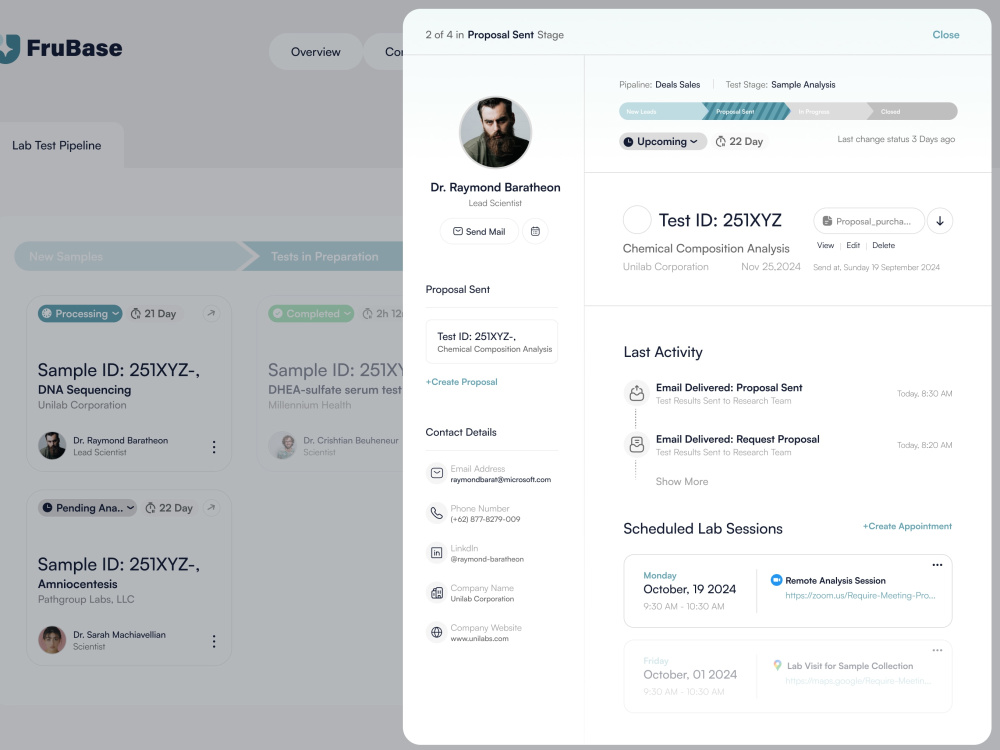Click the Phone Number icon for Dr. Baratheon
Image resolution: width=1000 pixels, height=750 pixels.
point(435,512)
